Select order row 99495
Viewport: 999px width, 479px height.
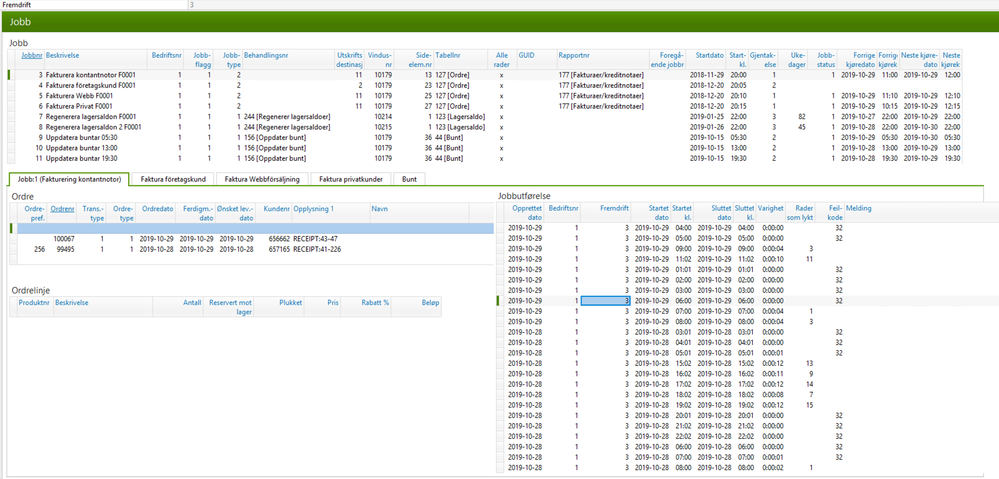[252, 249]
